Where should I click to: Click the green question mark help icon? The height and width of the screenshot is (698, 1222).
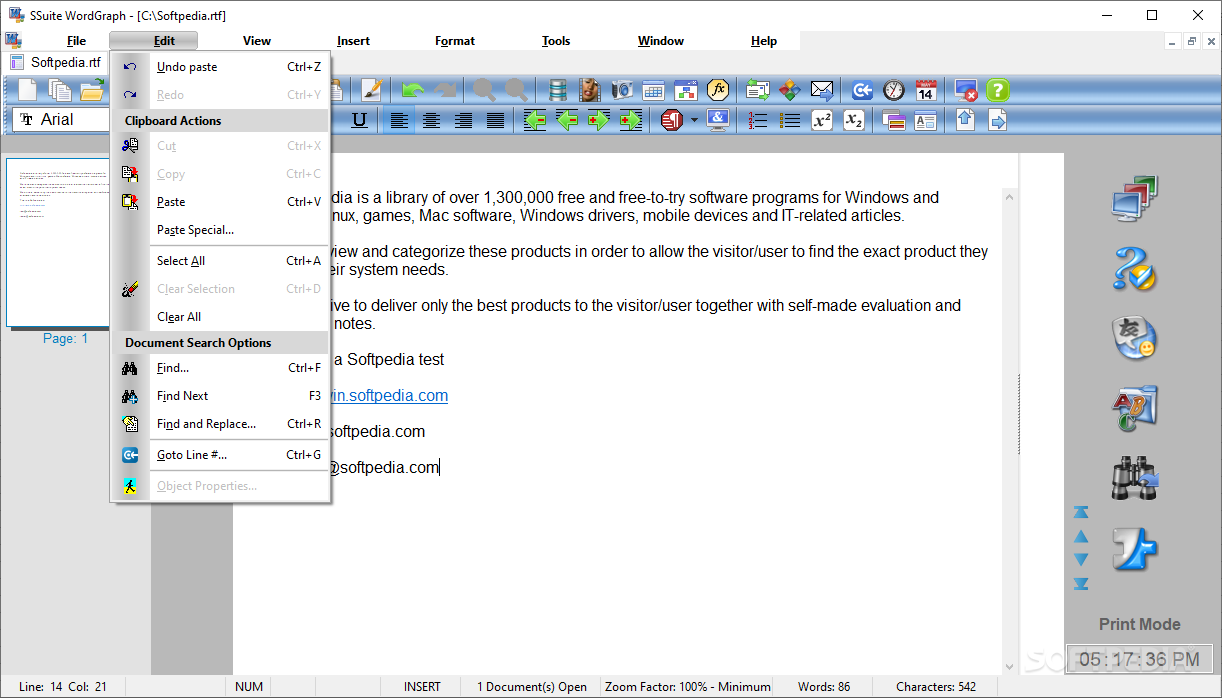[x=998, y=90]
